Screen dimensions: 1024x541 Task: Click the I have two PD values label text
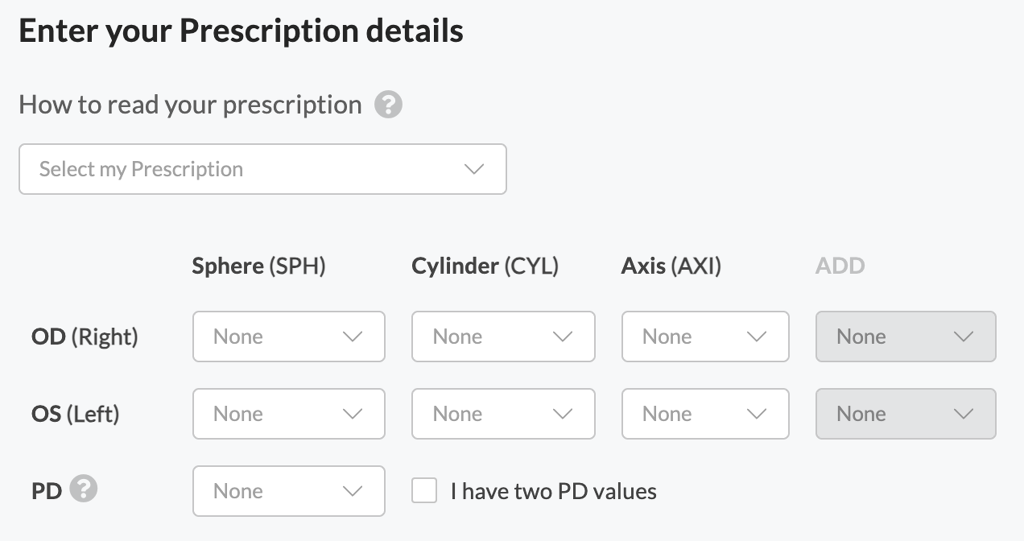click(553, 491)
